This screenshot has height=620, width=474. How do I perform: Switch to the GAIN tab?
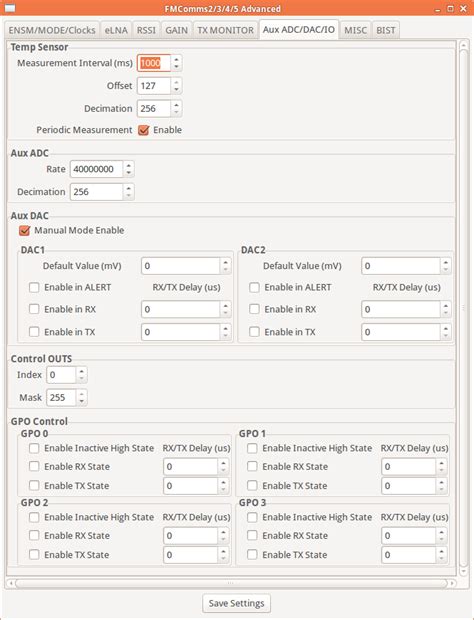point(176,30)
